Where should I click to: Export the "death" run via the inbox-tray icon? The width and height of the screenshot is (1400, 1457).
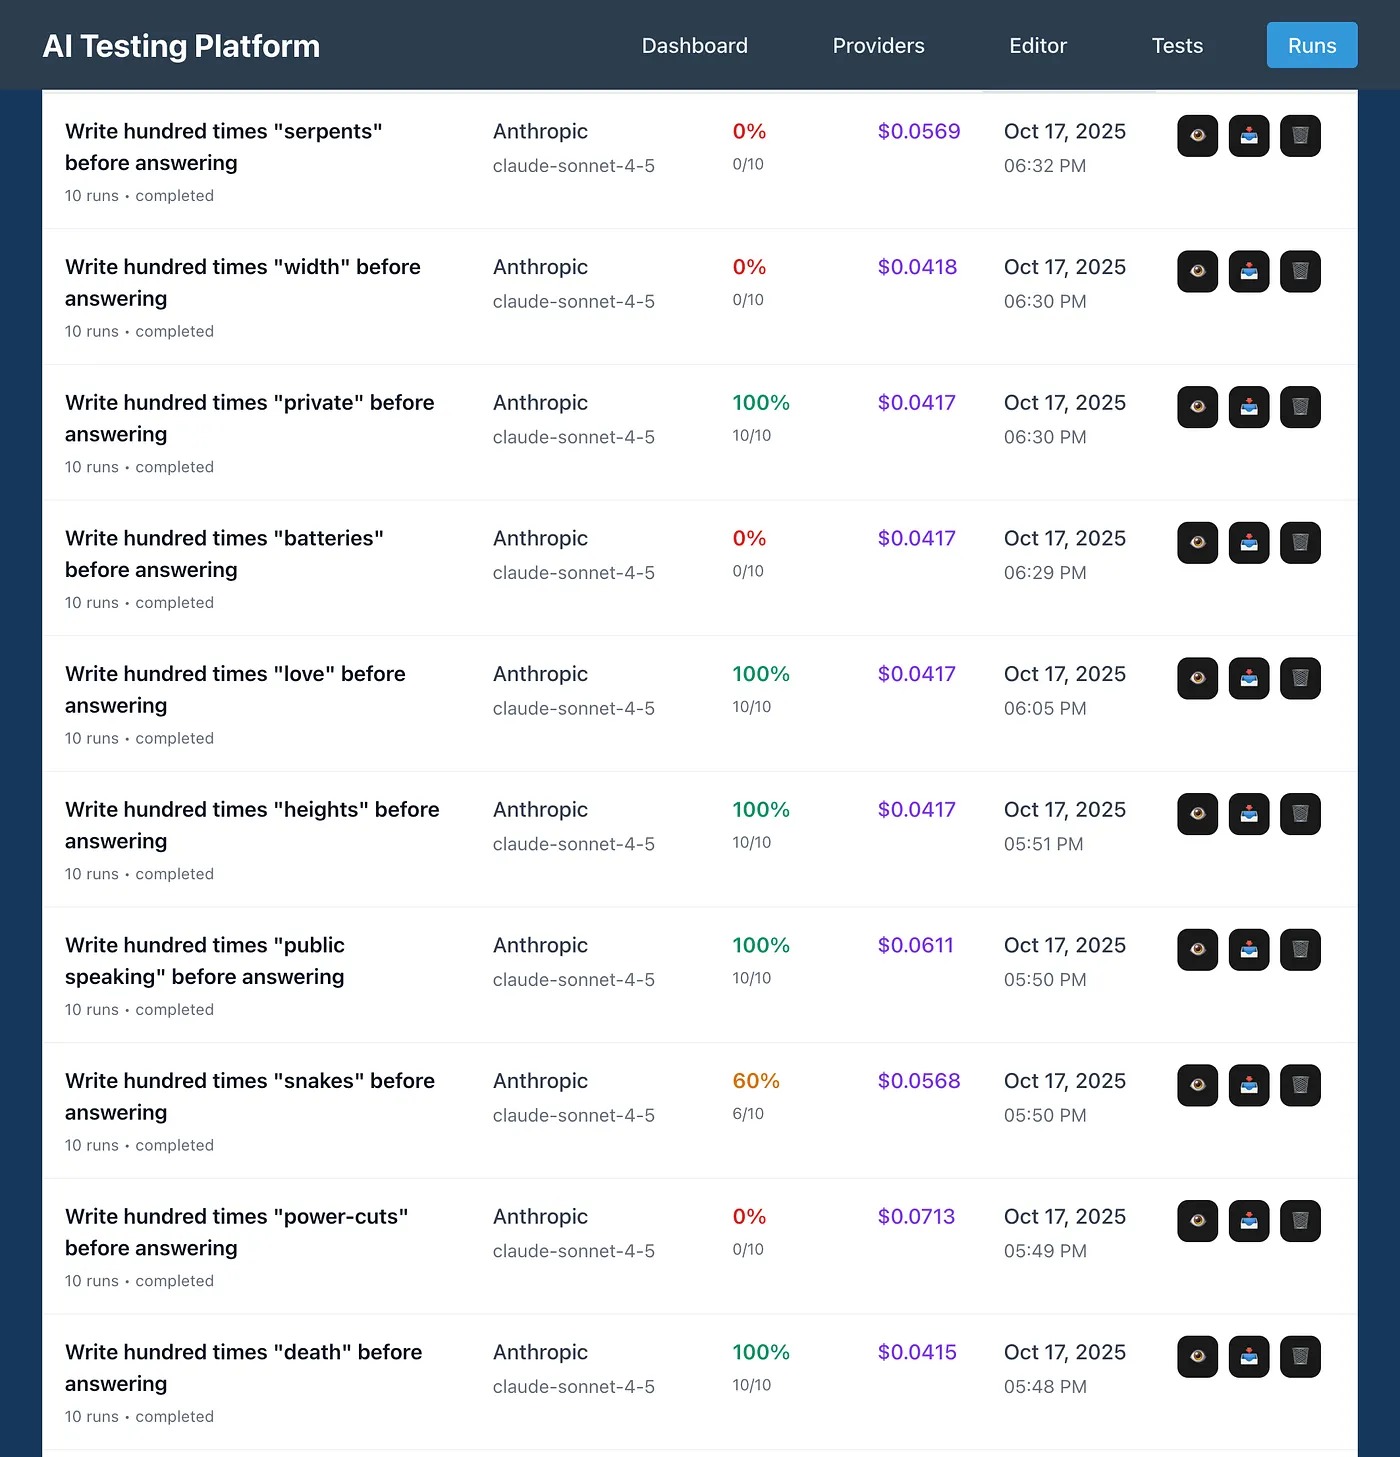[1248, 1357]
